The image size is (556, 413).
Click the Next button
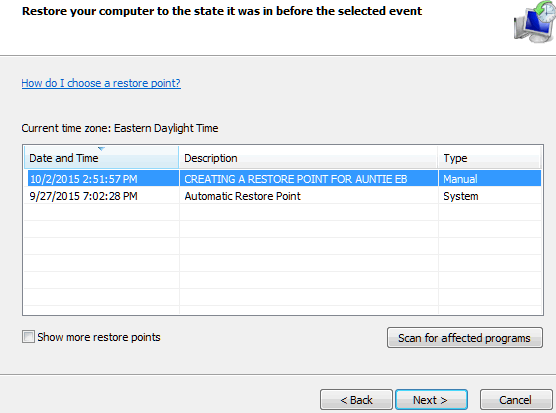(431, 400)
